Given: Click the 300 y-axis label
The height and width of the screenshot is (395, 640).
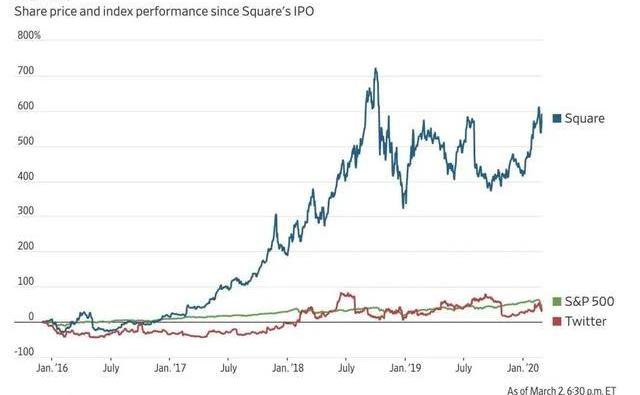Looking at the screenshot, I should [26, 211].
